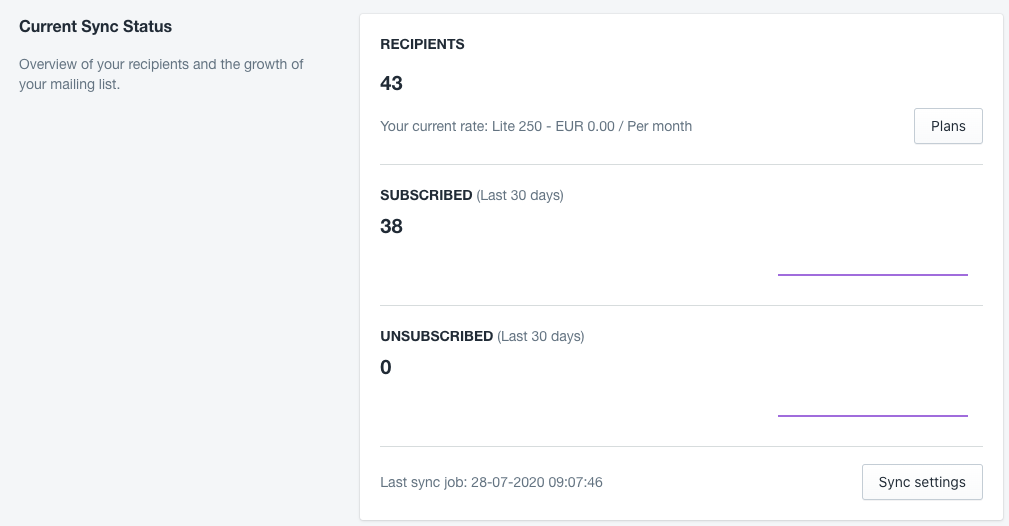The height and width of the screenshot is (526, 1009).
Task: Open the Plans page button
Action: pos(948,126)
